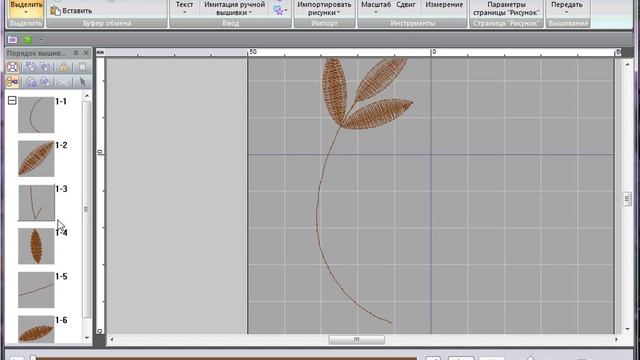Click the arrow pointer icon in panel
640x360 pixels.
[82, 82]
